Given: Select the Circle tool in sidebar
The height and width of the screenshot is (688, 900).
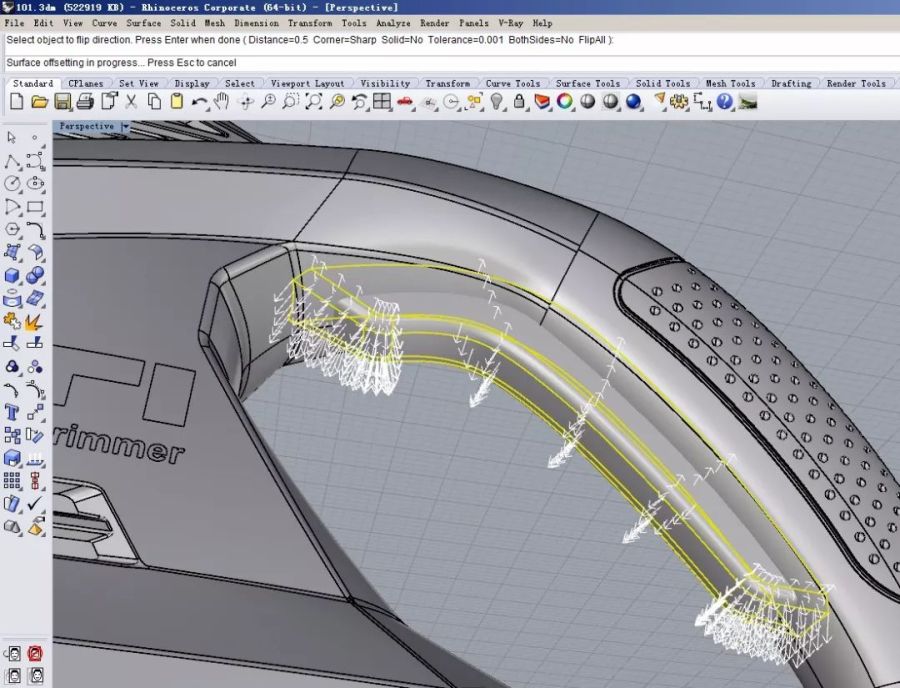Looking at the screenshot, I should 13,184.
